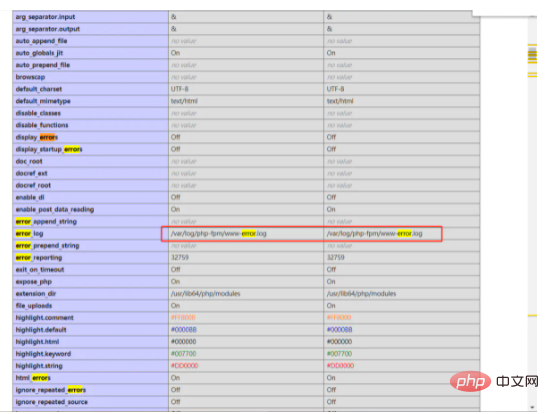This screenshot has height=414, width=549.
Task: Select the disable_classes directive name
Action: tap(38, 113)
